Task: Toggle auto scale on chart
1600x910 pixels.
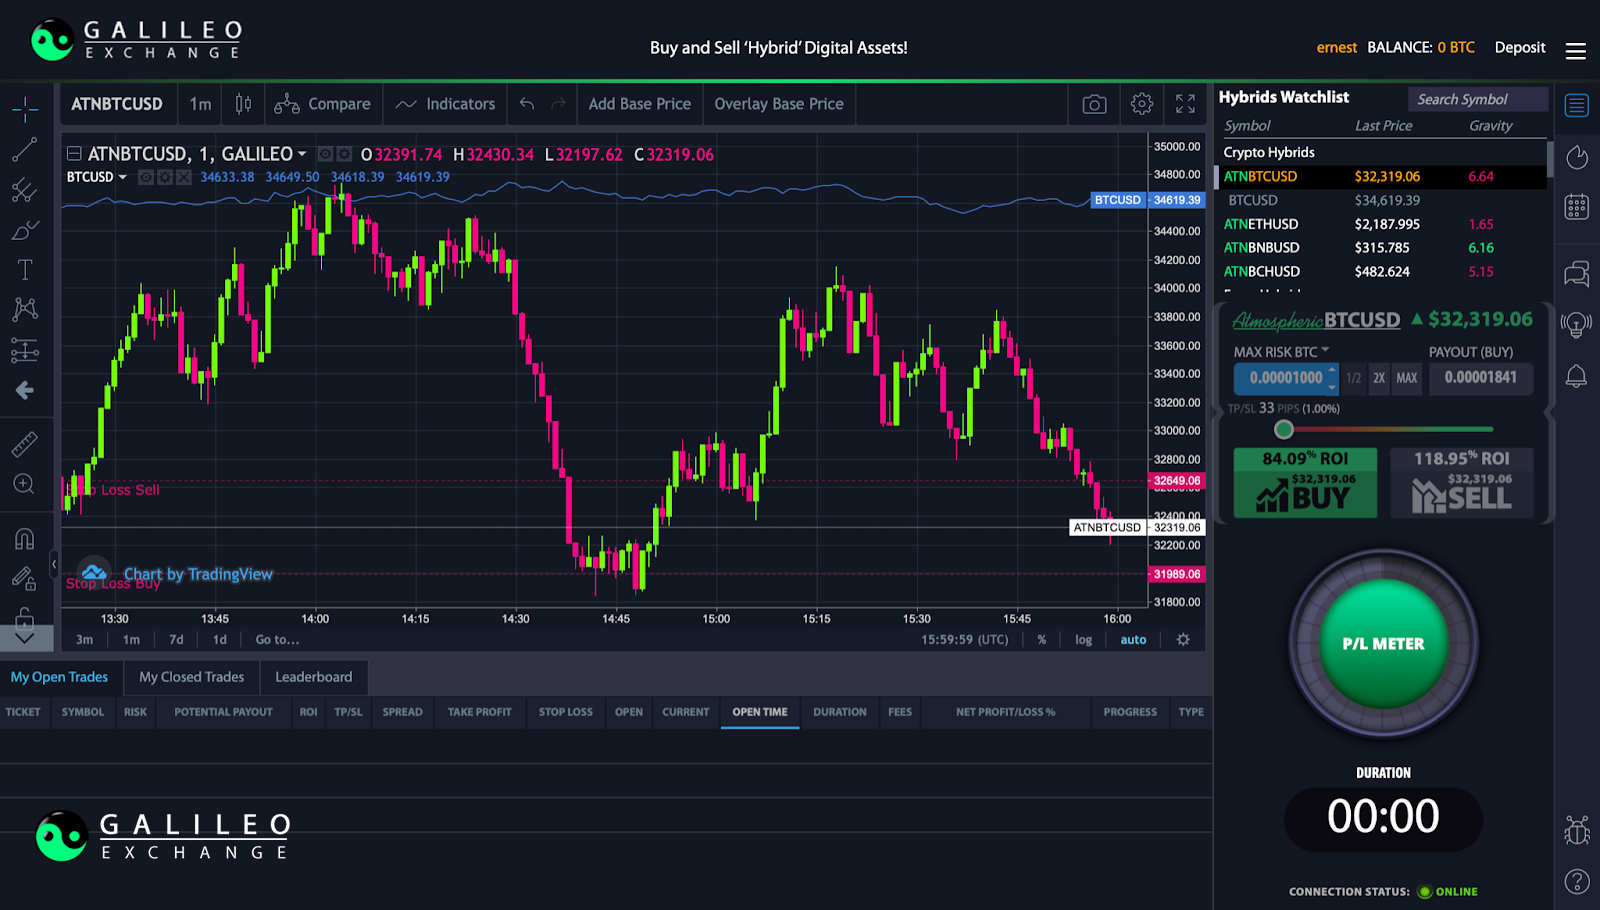Action: pos(1133,640)
